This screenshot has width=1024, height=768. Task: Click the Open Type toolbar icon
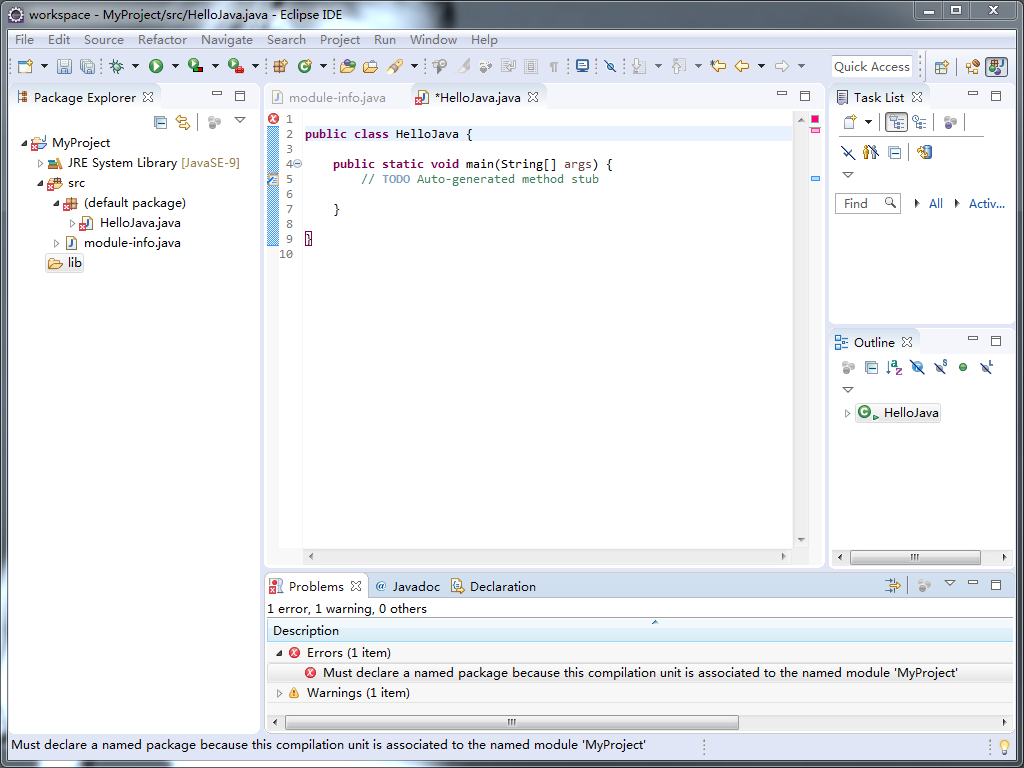coord(347,66)
